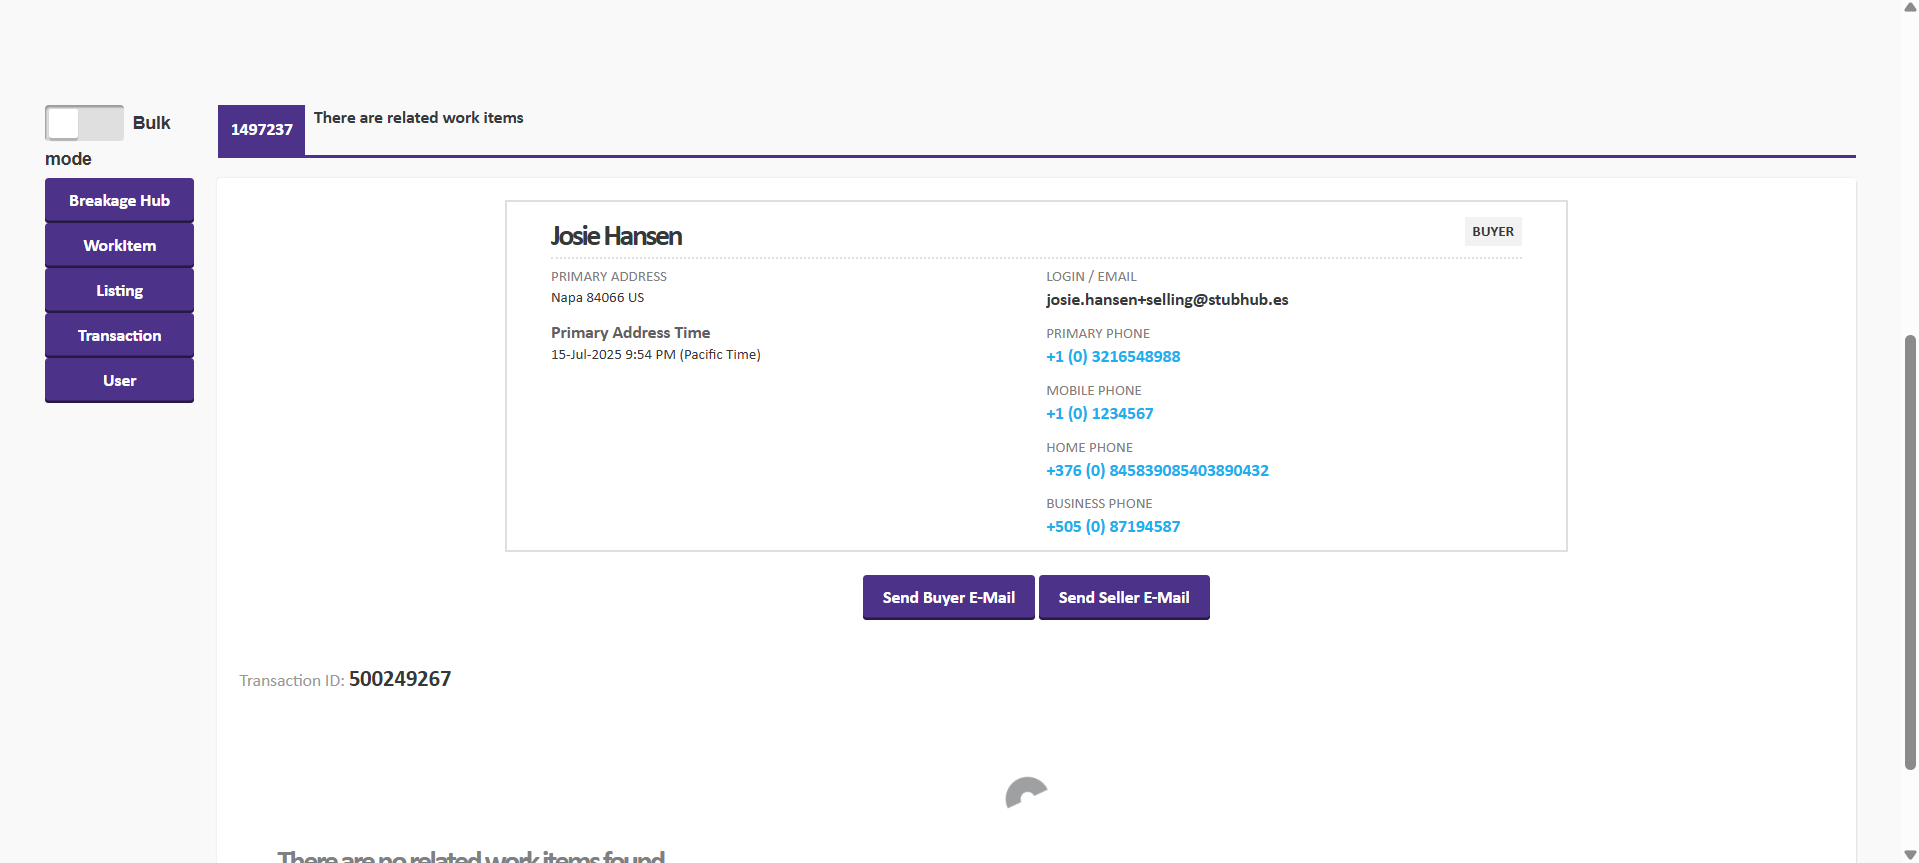Select work item tab 1497237
The height and width of the screenshot is (863, 1919).
click(x=261, y=130)
